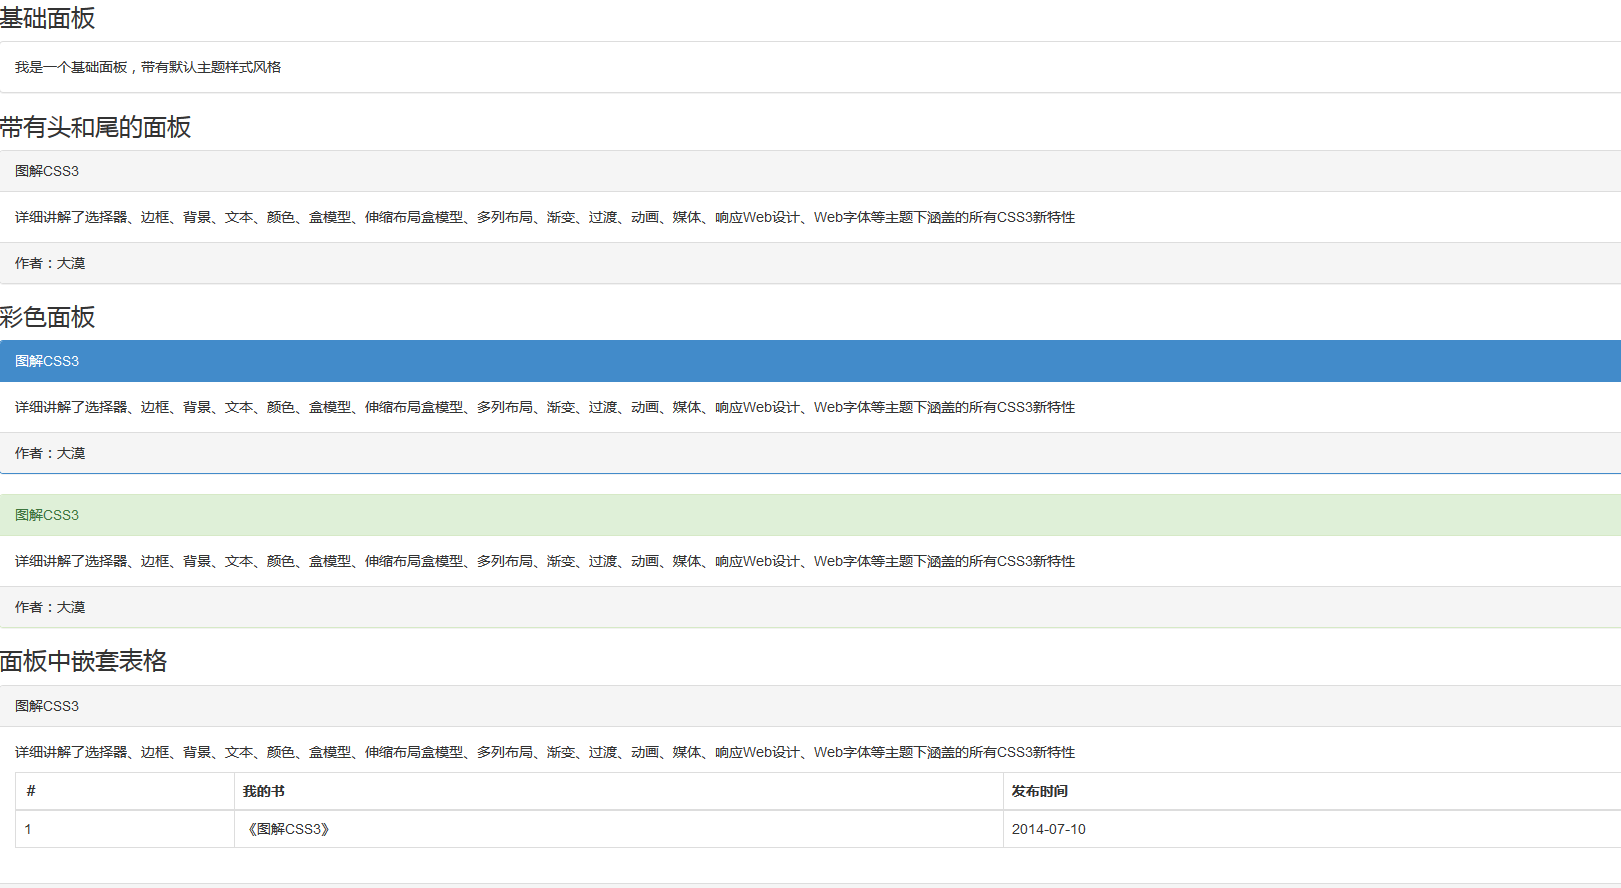Screen dimensions: 1621x888
Task: Click the 作者：大漠 footer of the green panel
Action: coord(810,607)
